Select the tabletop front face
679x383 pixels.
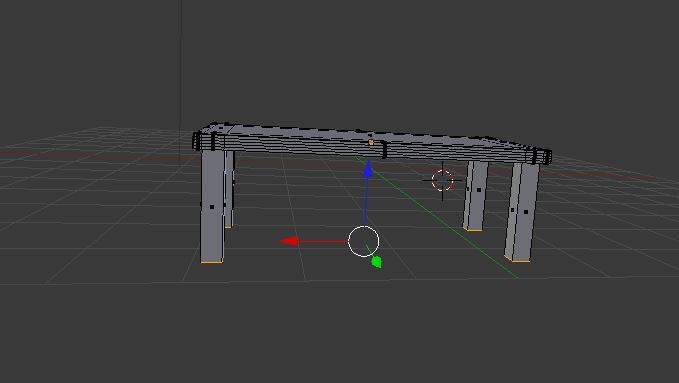coord(372,148)
